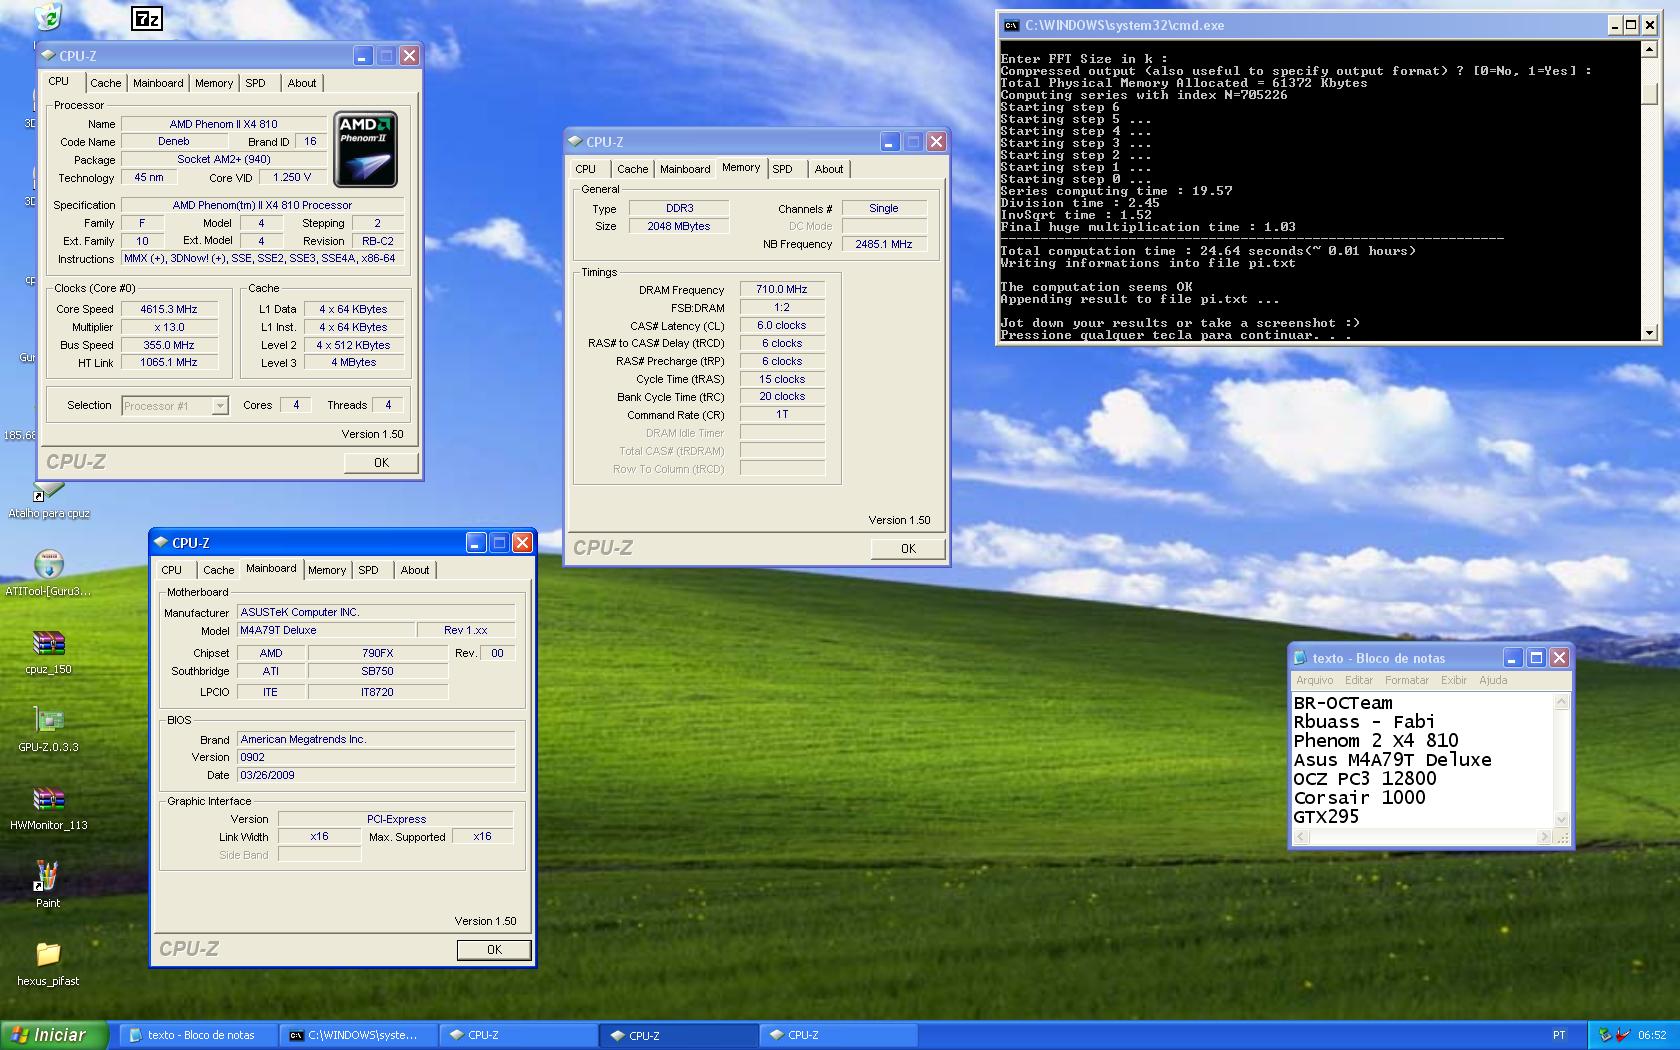Image resolution: width=1680 pixels, height=1050 pixels.
Task: Click Notepad horizontal scrollbar right arrow
Action: tap(1546, 837)
